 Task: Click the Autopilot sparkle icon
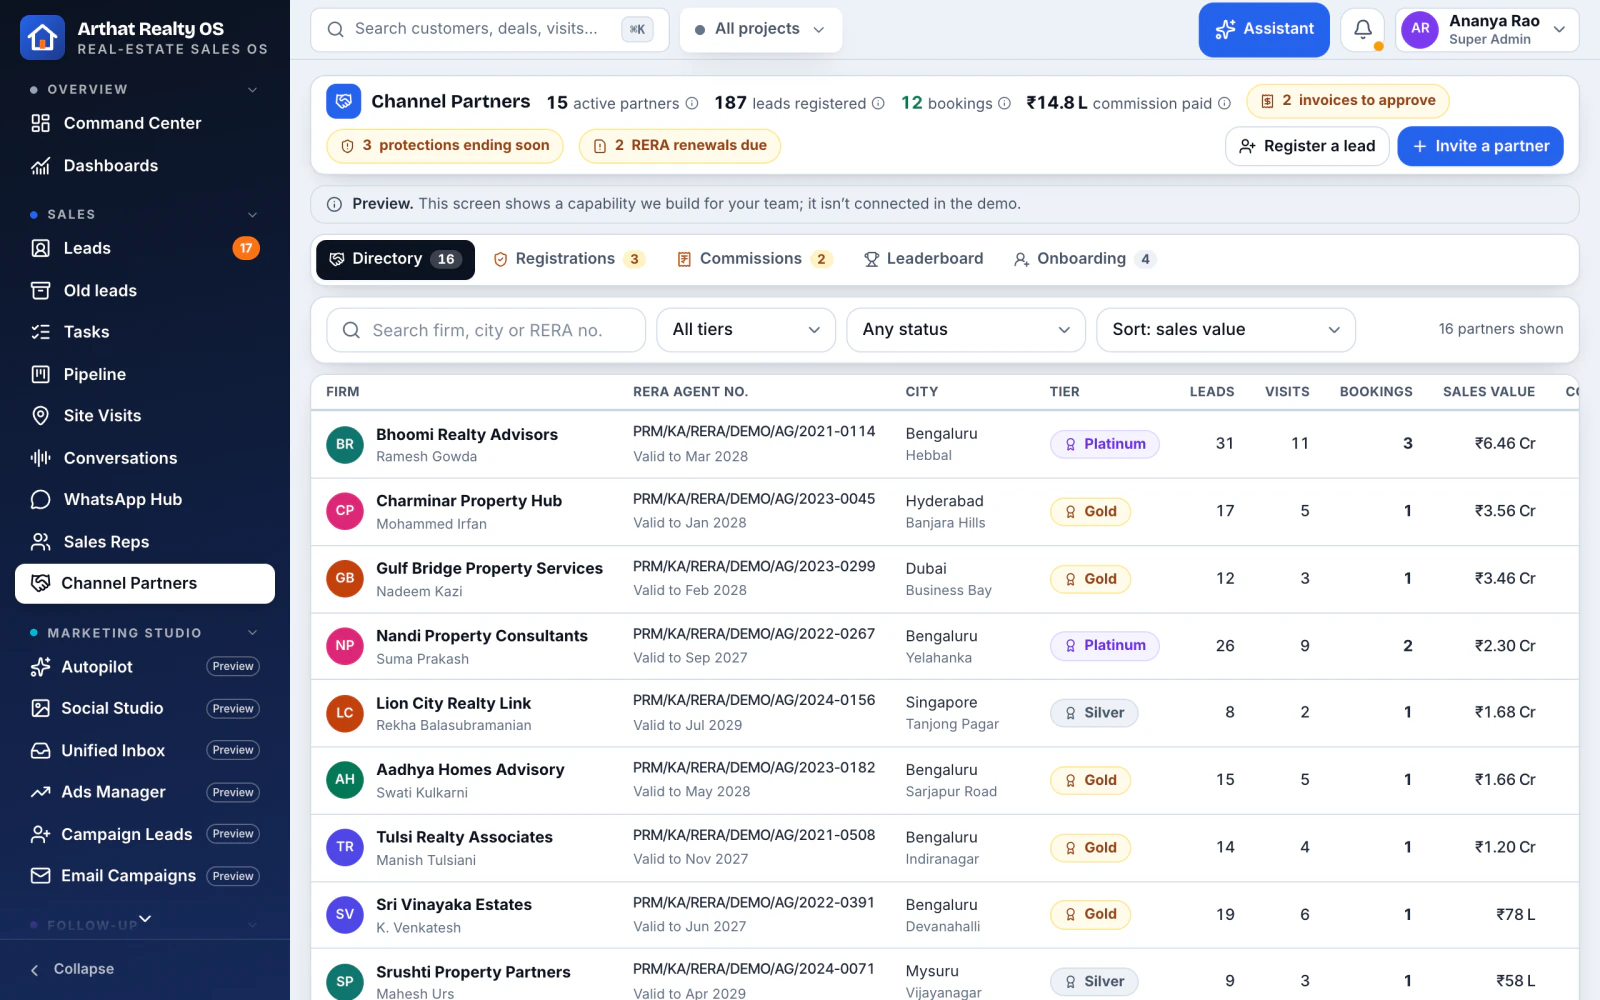[x=40, y=667]
